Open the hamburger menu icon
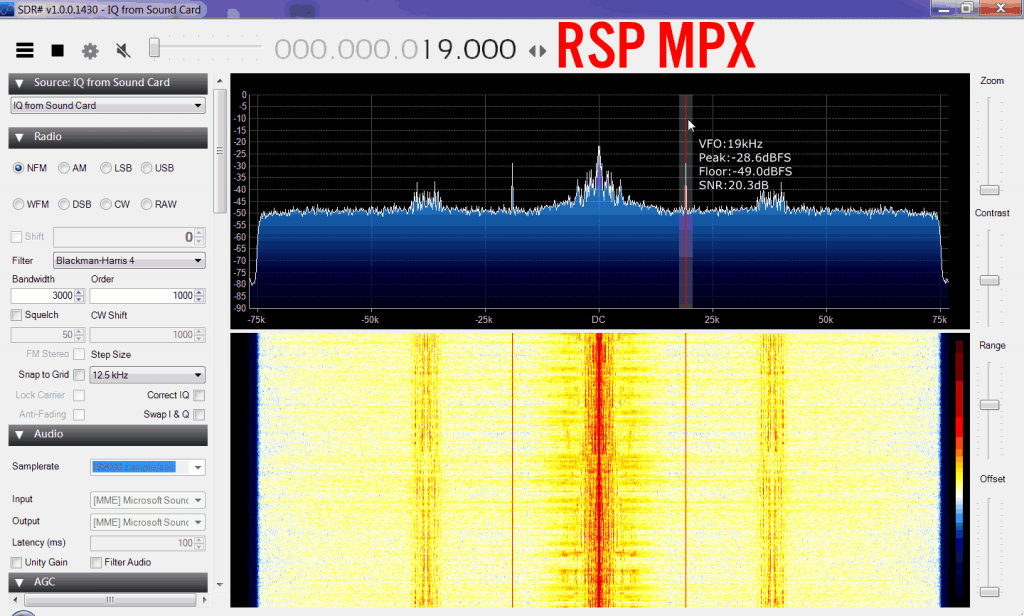The width and height of the screenshot is (1024, 616). click(x=25, y=50)
